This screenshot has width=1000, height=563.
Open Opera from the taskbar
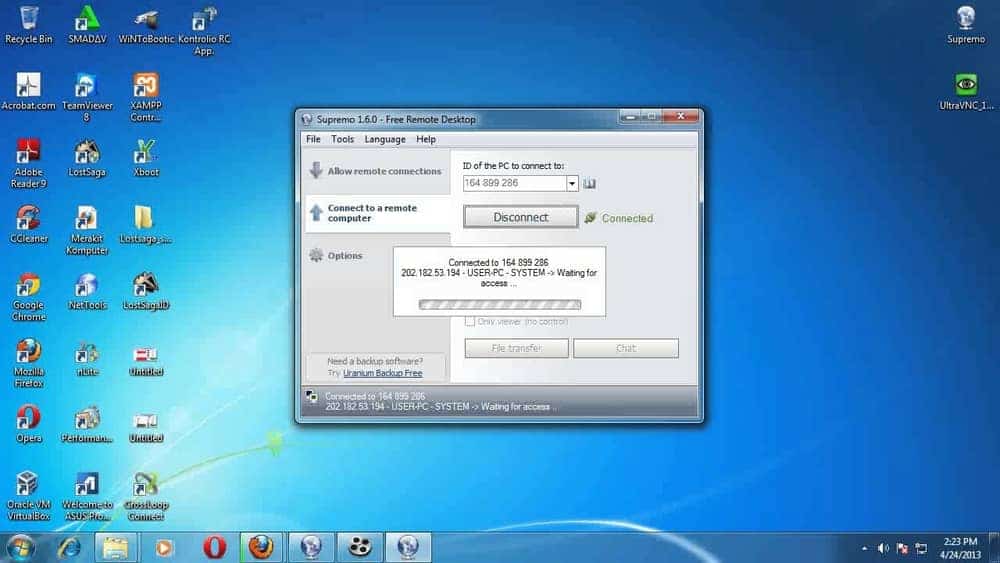tap(214, 548)
